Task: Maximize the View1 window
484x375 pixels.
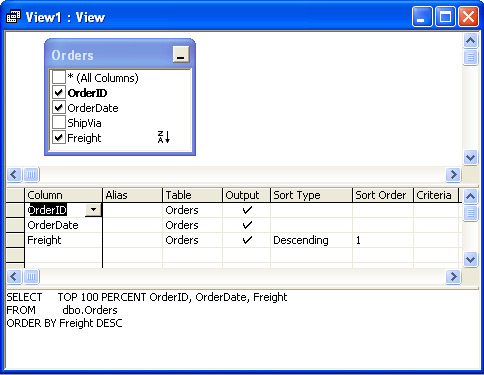Action: tap(445, 16)
